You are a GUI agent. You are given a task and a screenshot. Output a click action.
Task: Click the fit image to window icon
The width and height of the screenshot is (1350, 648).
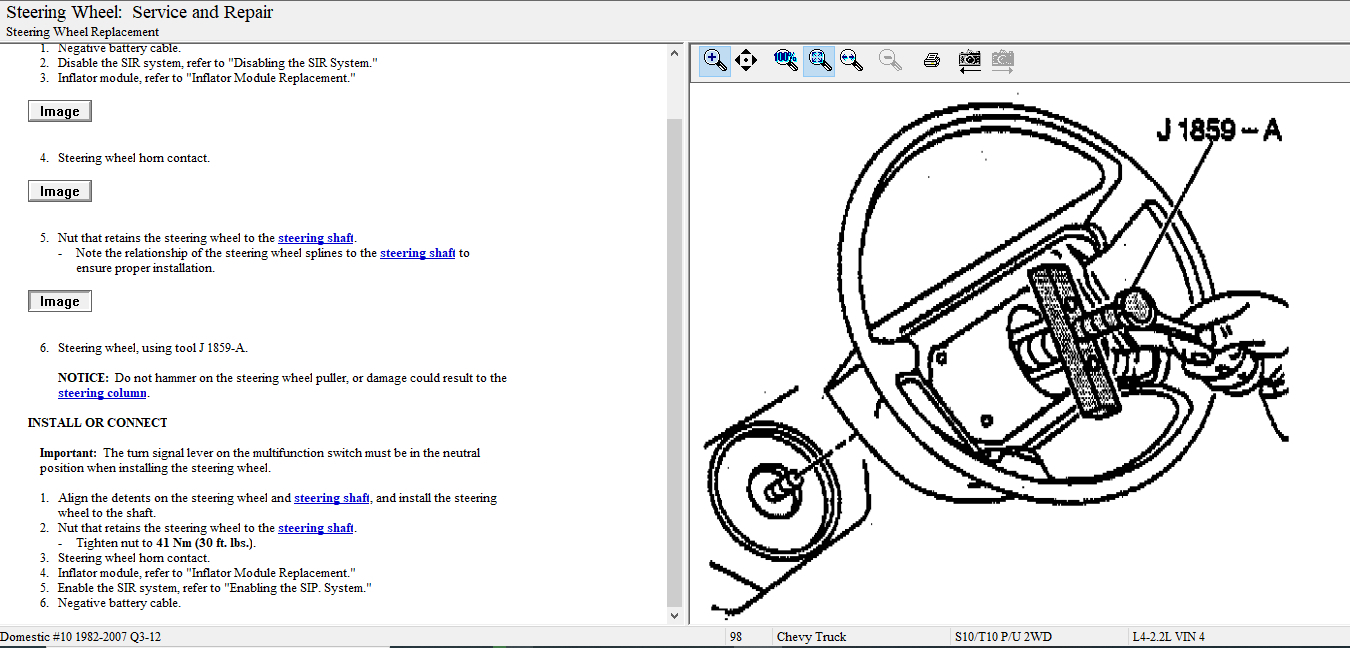click(x=819, y=60)
